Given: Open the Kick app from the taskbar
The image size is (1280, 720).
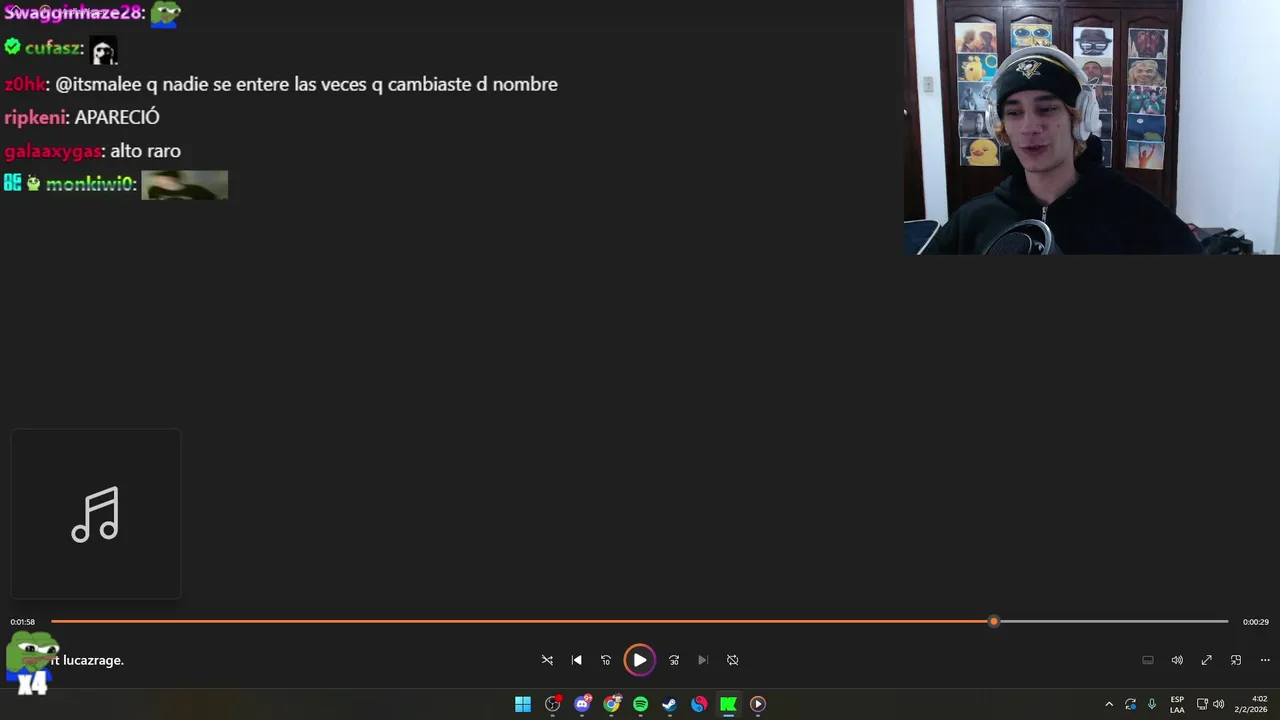Looking at the screenshot, I should pos(728,704).
